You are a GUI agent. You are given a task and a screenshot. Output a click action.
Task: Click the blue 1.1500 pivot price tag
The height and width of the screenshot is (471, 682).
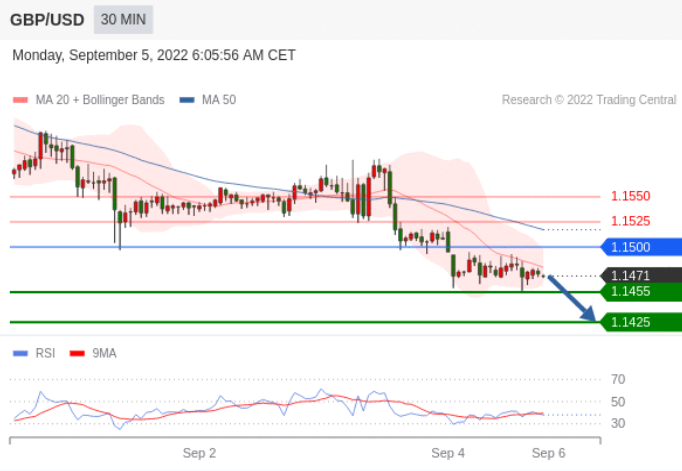(641, 247)
